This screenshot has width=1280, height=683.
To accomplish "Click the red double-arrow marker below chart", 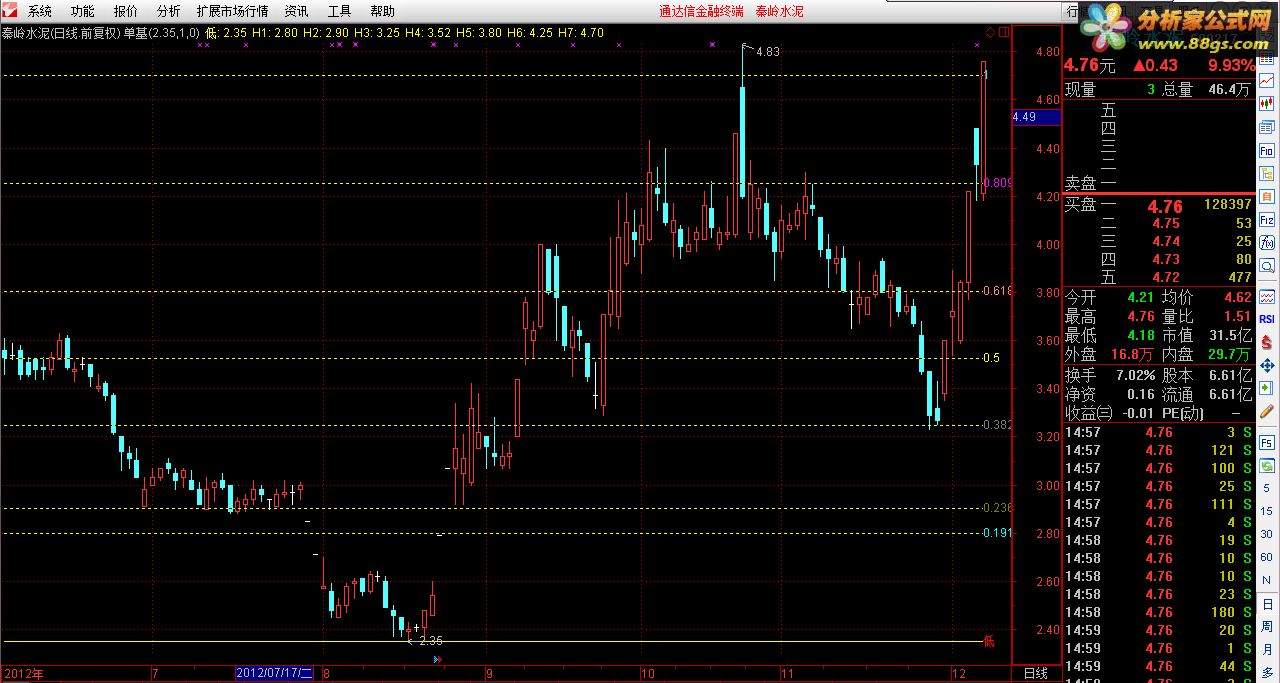I will coord(436,660).
